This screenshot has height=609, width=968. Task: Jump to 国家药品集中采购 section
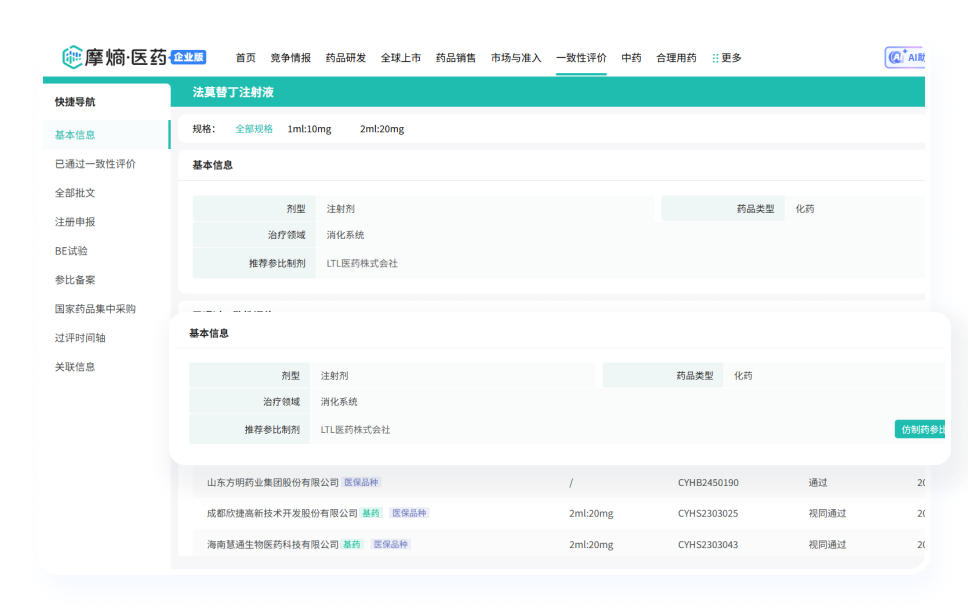point(95,309)
